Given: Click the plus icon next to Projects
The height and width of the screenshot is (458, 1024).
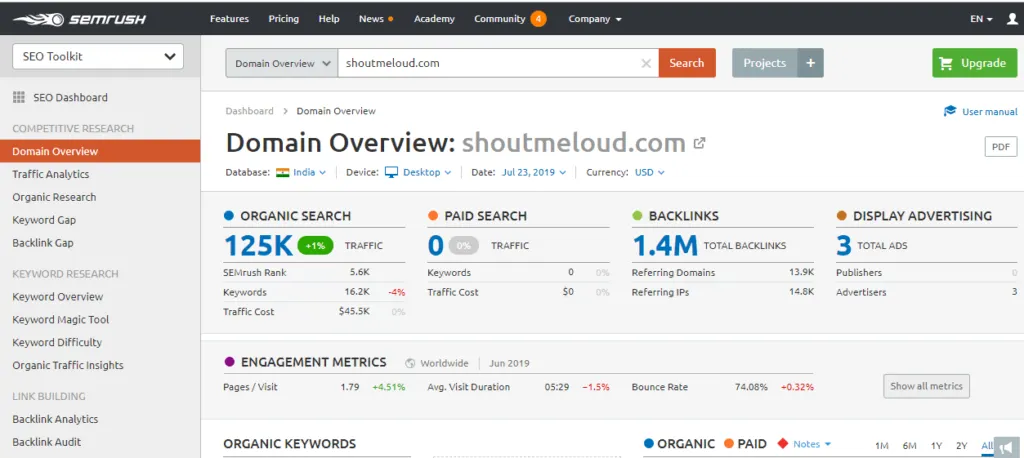Looking at the screenshot, I should (x=810, y=63).
